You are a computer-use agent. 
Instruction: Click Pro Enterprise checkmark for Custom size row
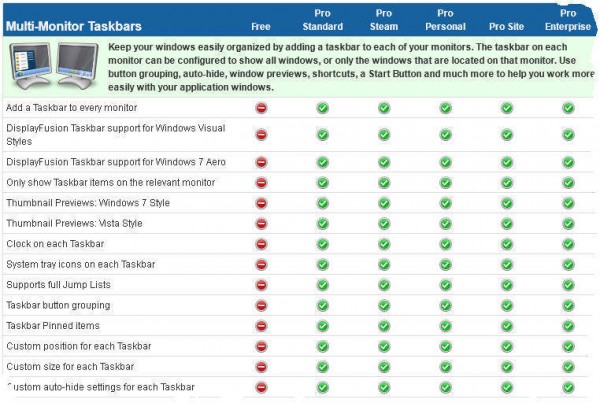568,367
